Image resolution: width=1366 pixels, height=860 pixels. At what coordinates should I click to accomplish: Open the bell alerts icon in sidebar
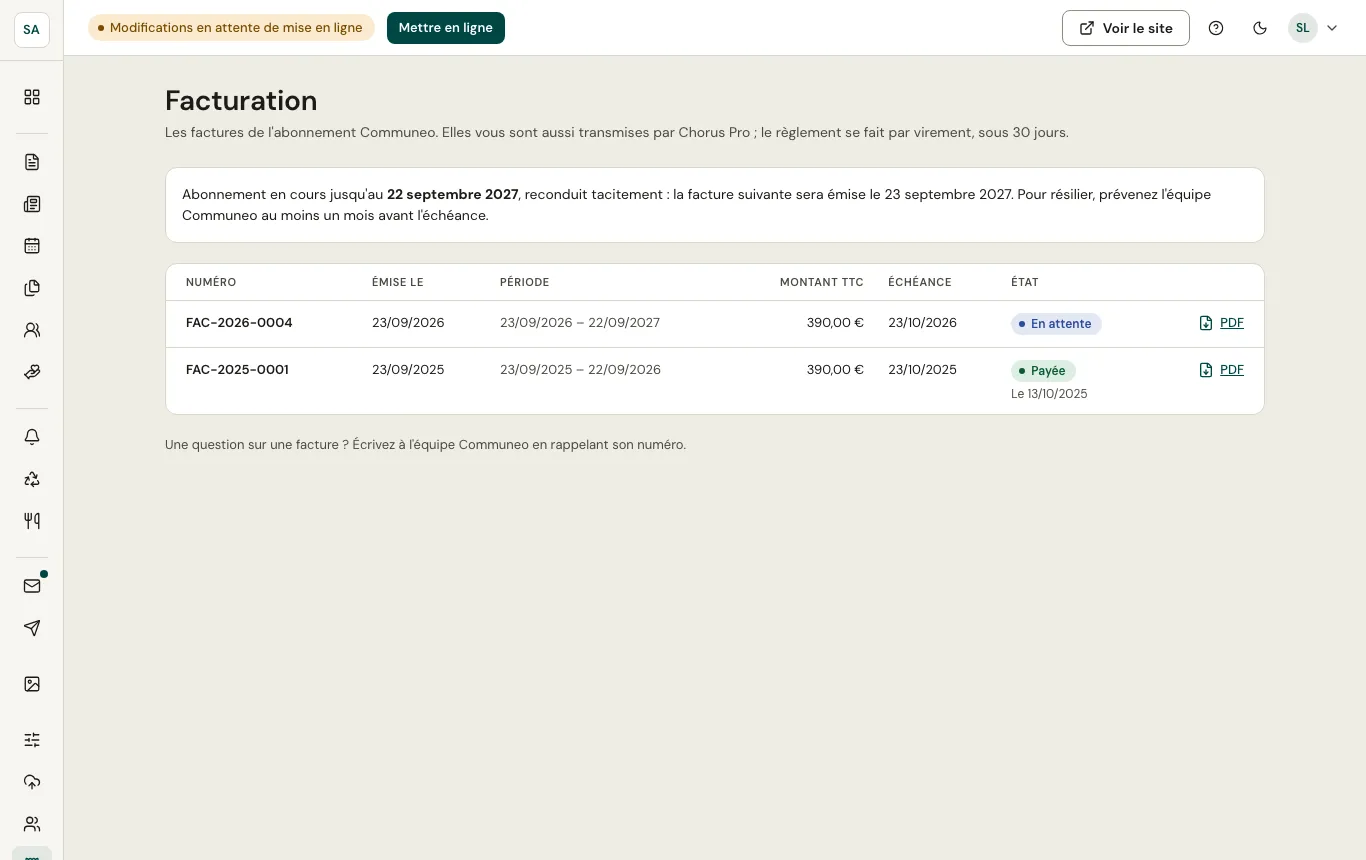click(x=32, y=437)
